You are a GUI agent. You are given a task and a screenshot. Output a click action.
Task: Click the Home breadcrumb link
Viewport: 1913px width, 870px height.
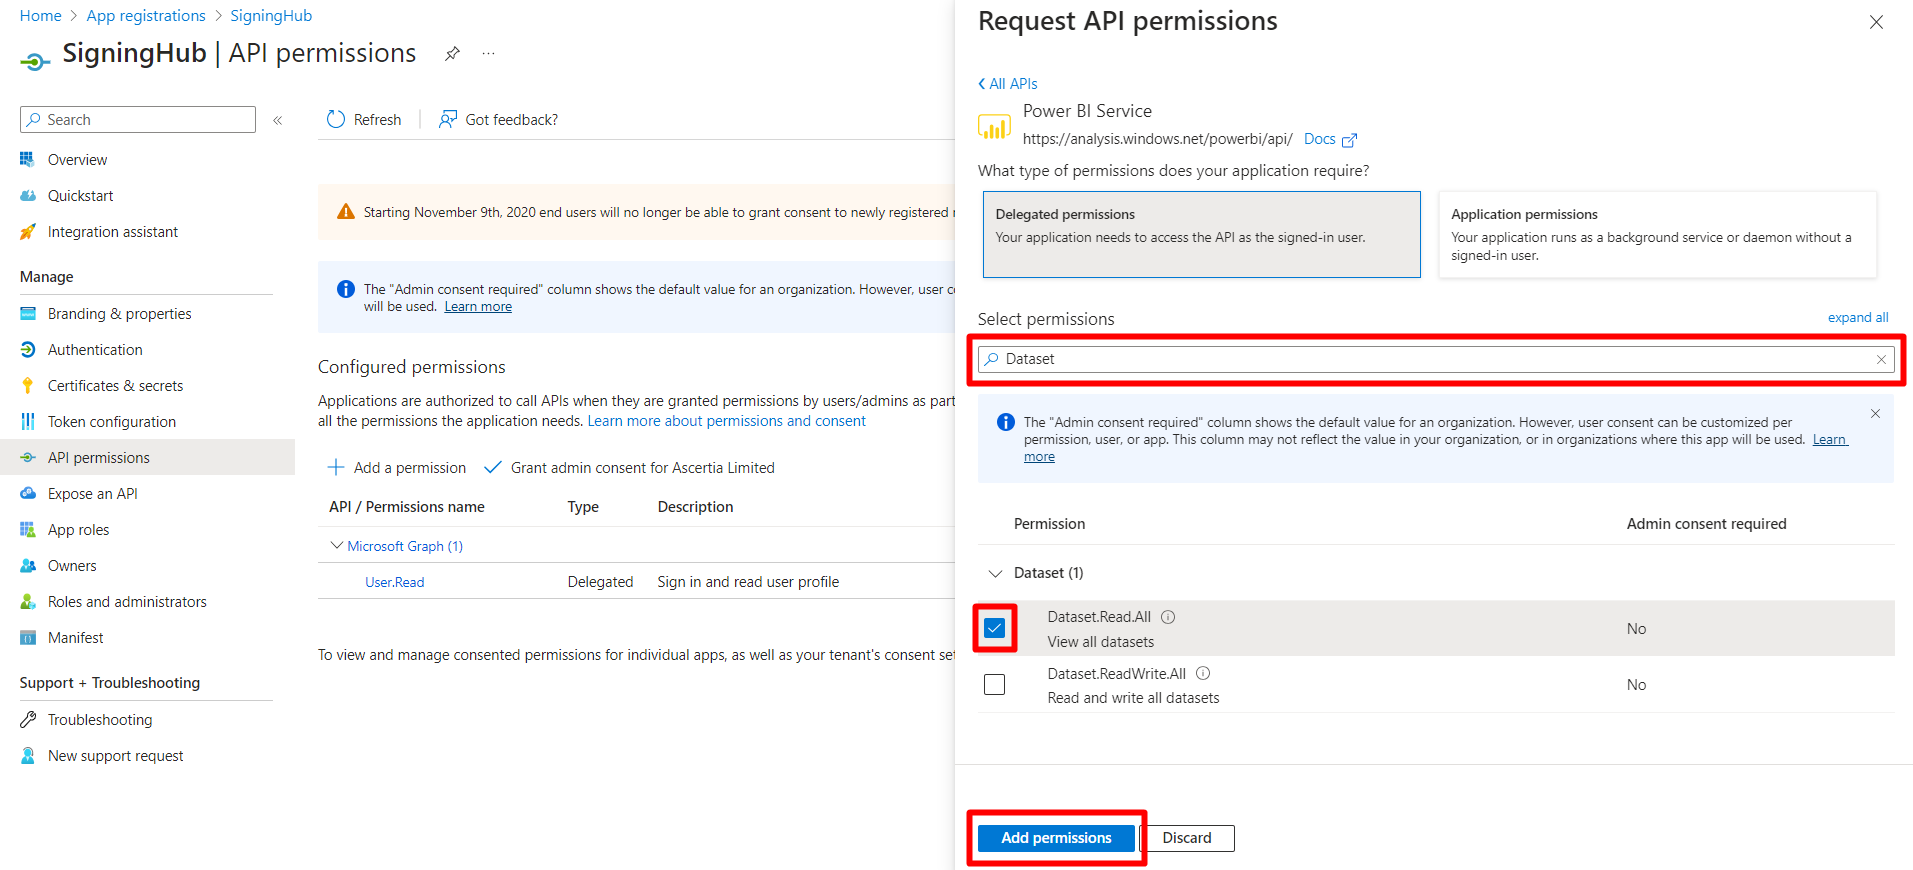40,16
